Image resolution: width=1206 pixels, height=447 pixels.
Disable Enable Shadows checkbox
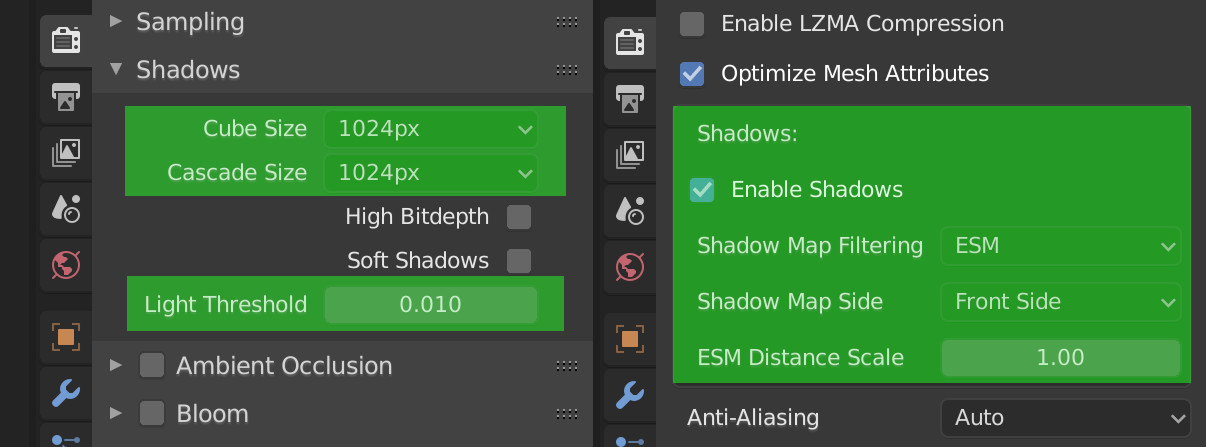(702, 190)
